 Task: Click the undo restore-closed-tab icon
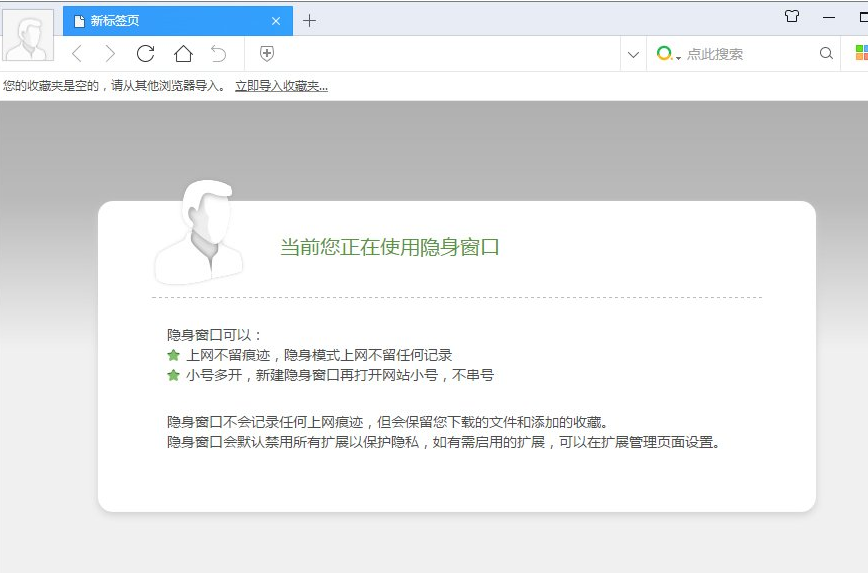[218, 54]
